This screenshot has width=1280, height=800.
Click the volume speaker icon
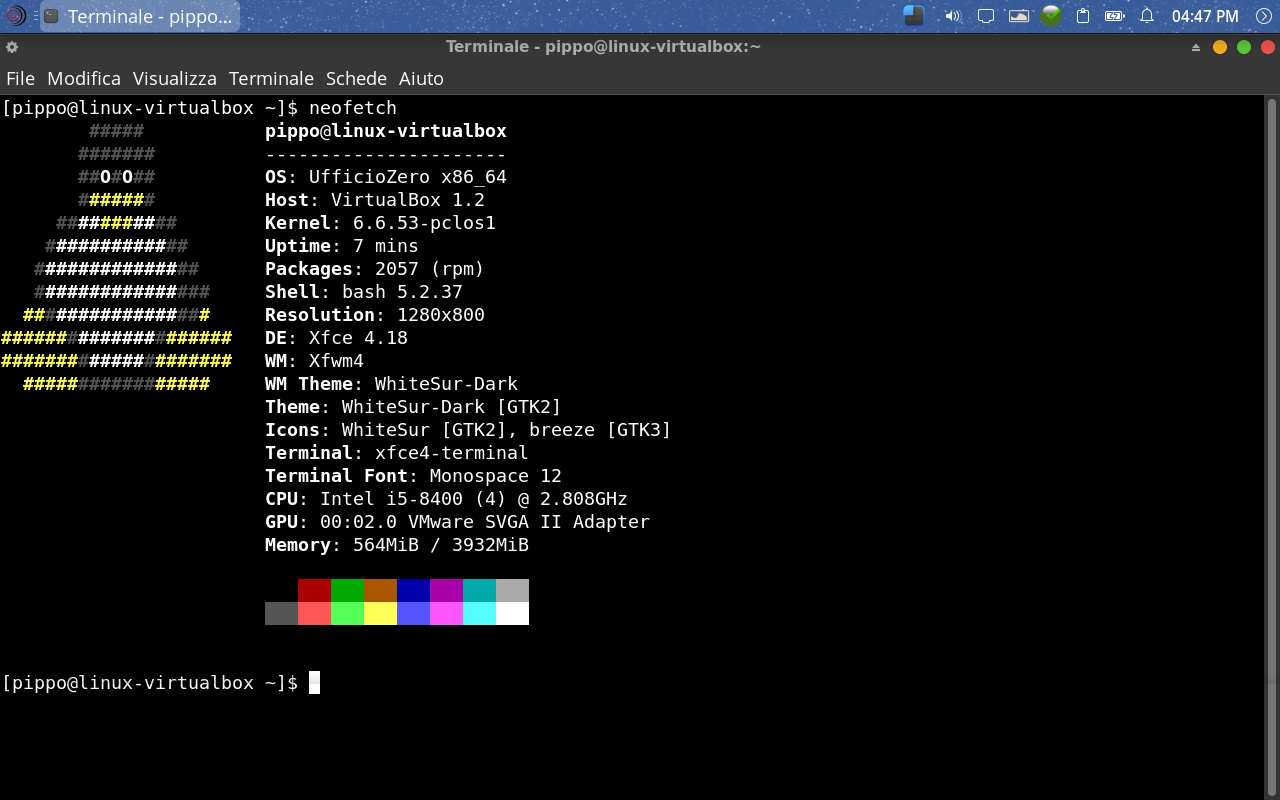tap(952, 16)
